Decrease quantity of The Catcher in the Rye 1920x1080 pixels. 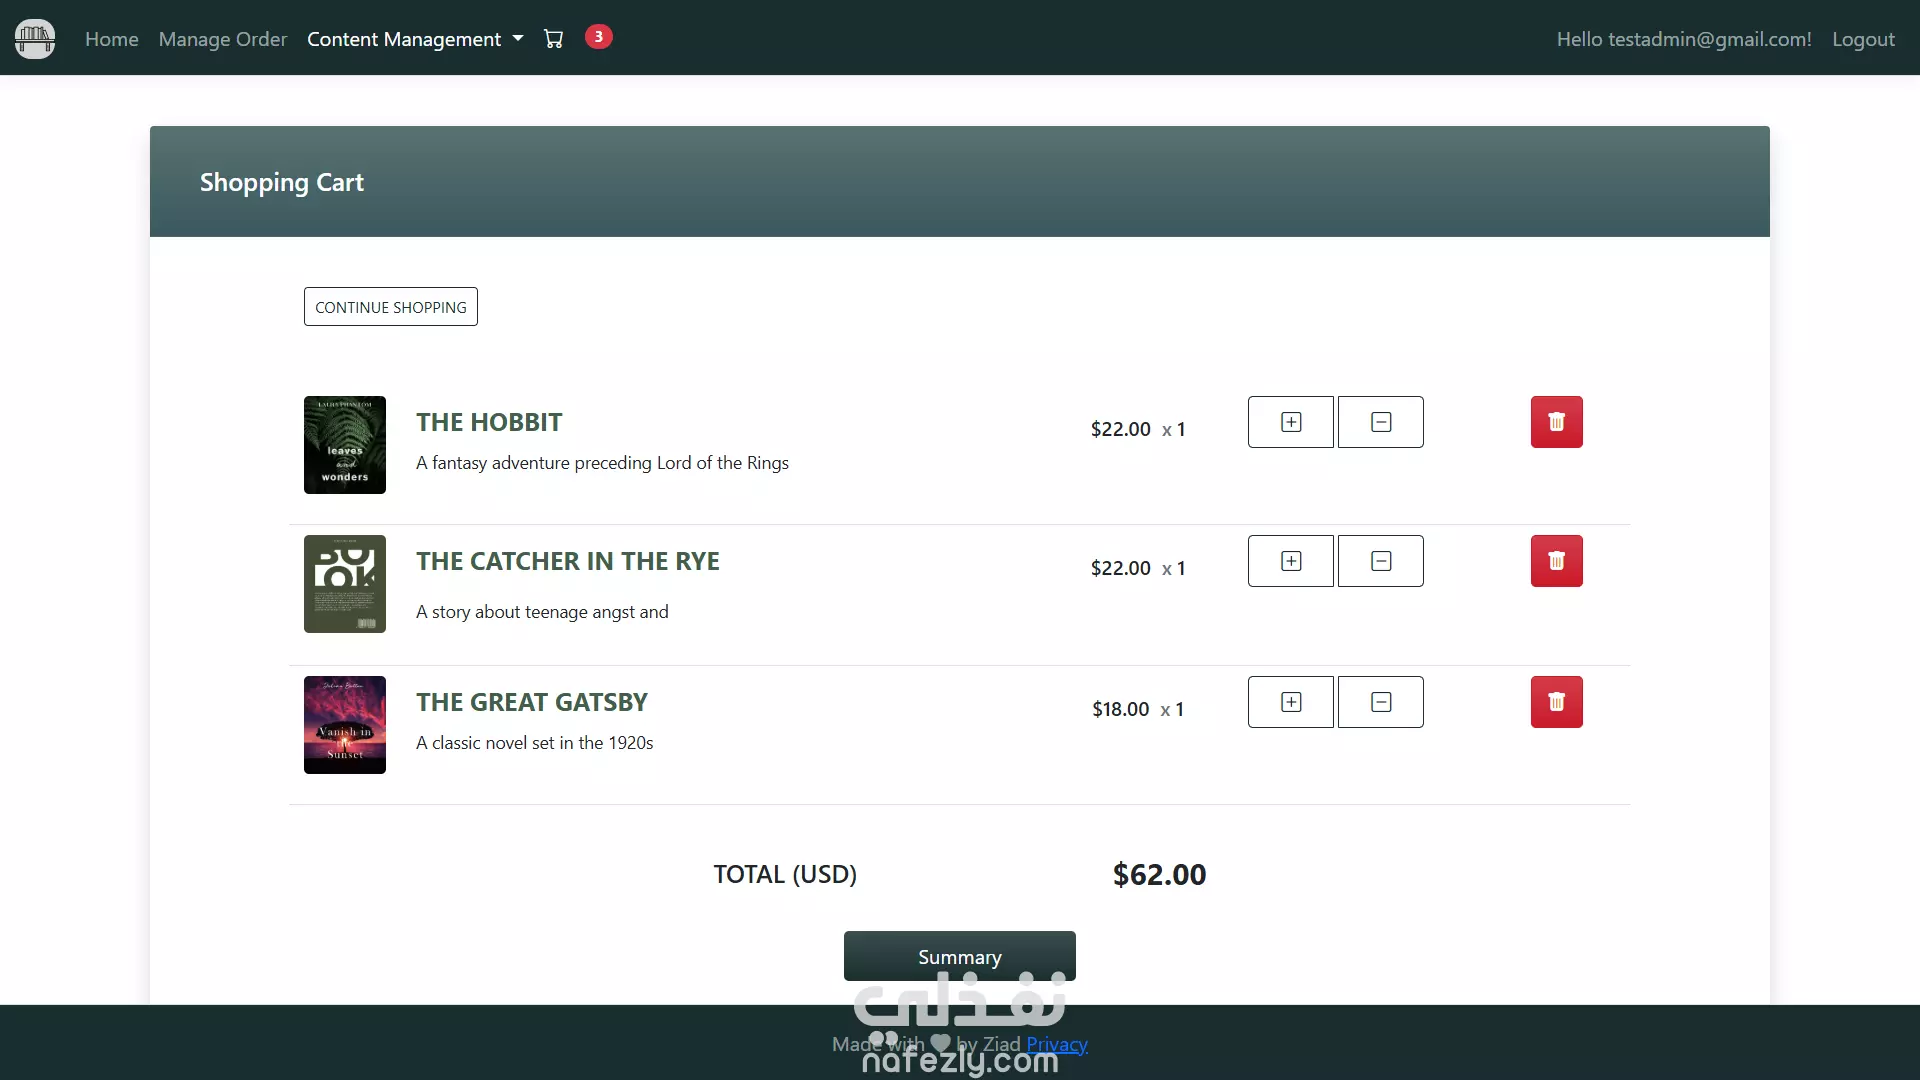[x=1380, y=561]
